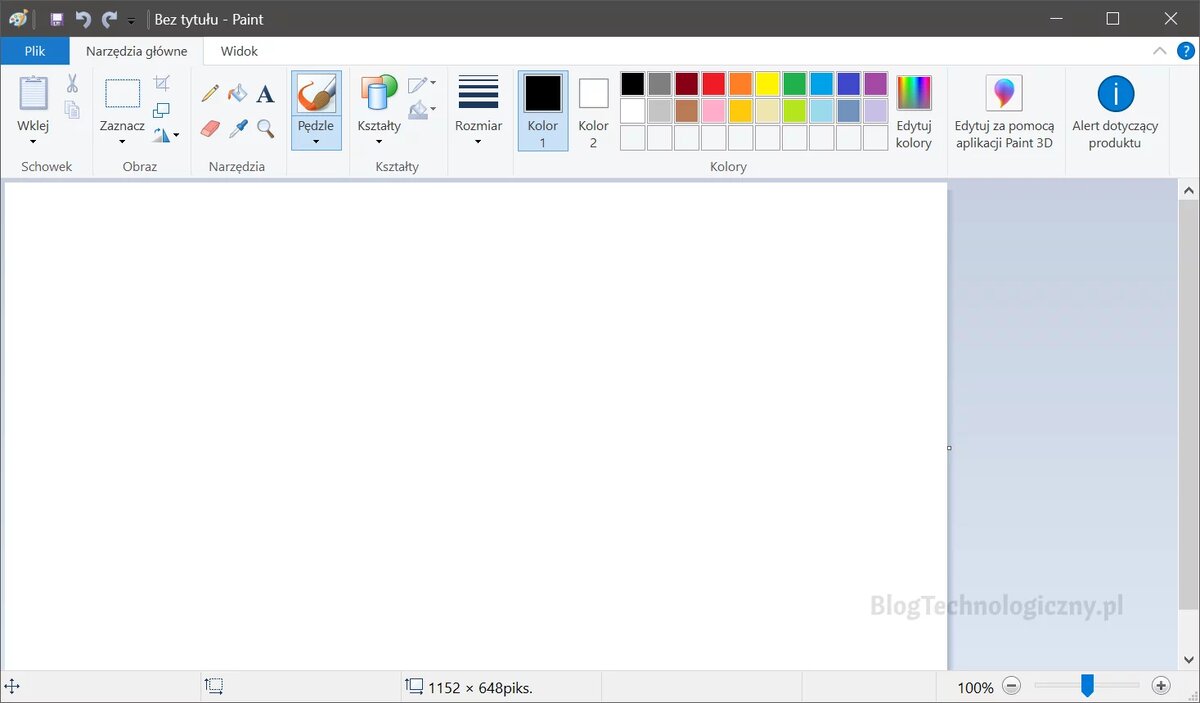Click vertical scrollbar down arrow
1200x703 pixels.
point(1189,660)
